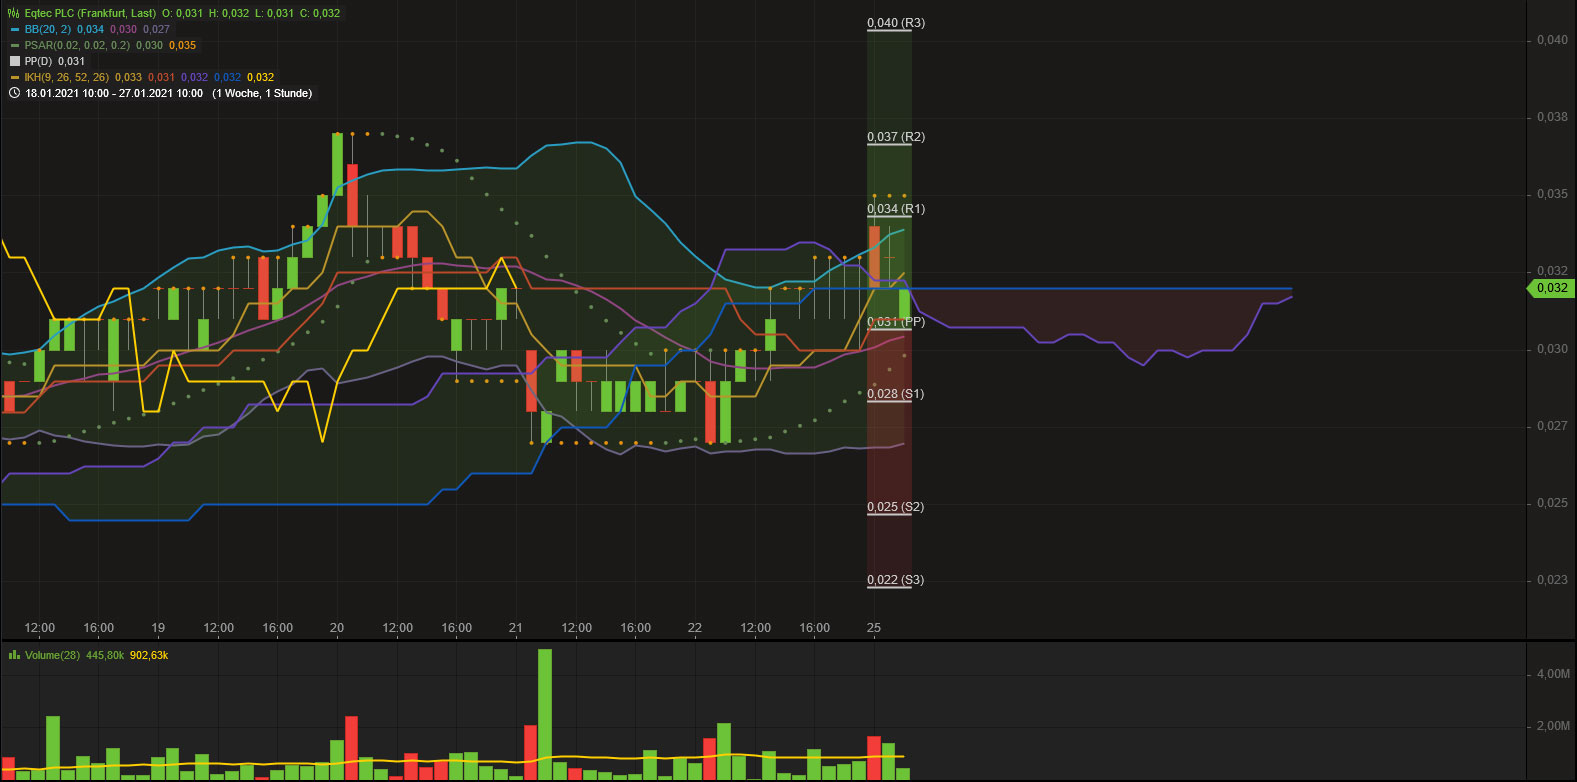1577x782 pixels.
Task: Select the Eqtec PLC (Frankfurt, Last) series label
Action: (x=90, y=13)
